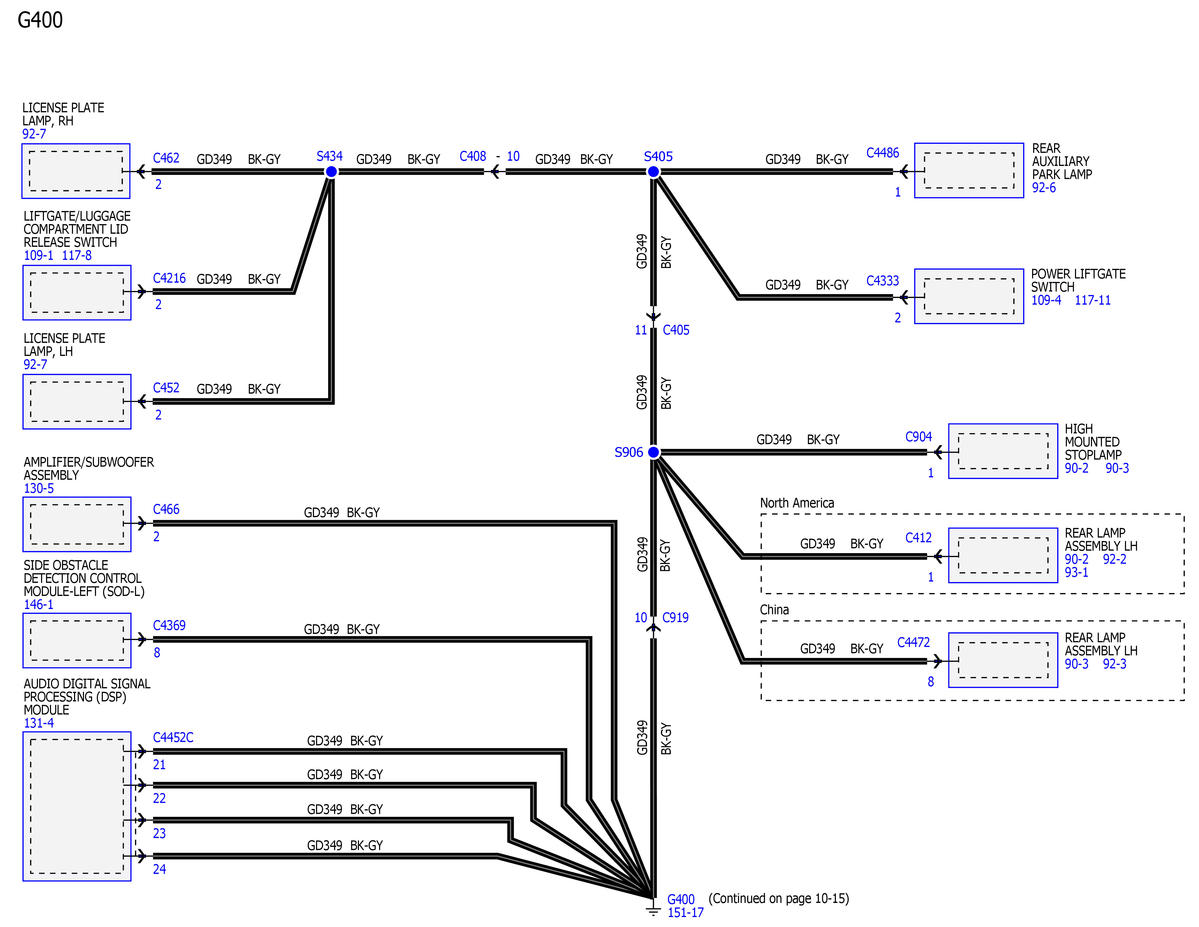This screenshot has width=1199, height=927.
Task: Click the S434 splice dot
Action: coord(331,172)
